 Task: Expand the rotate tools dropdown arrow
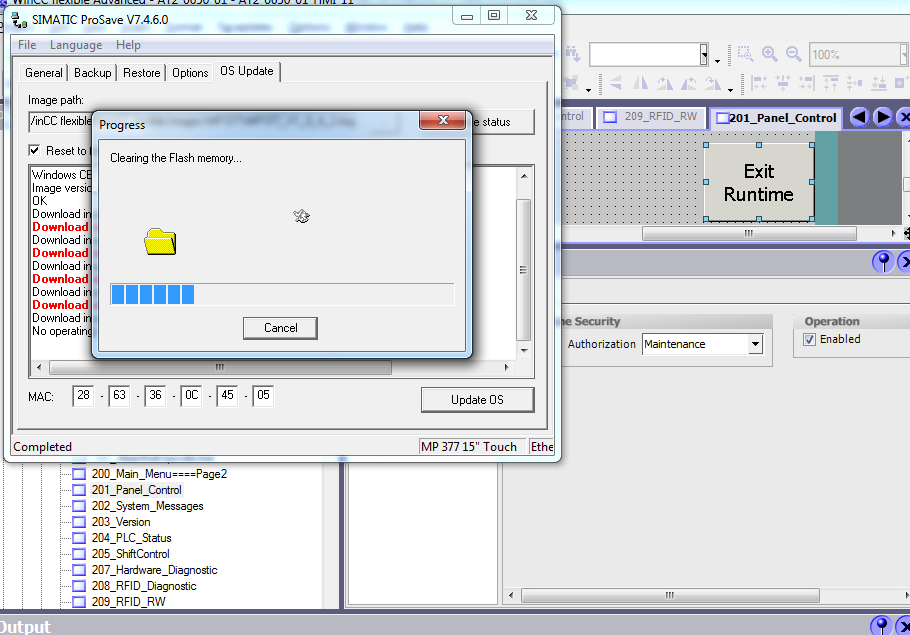pyautogui.click(x=730, y=90)
